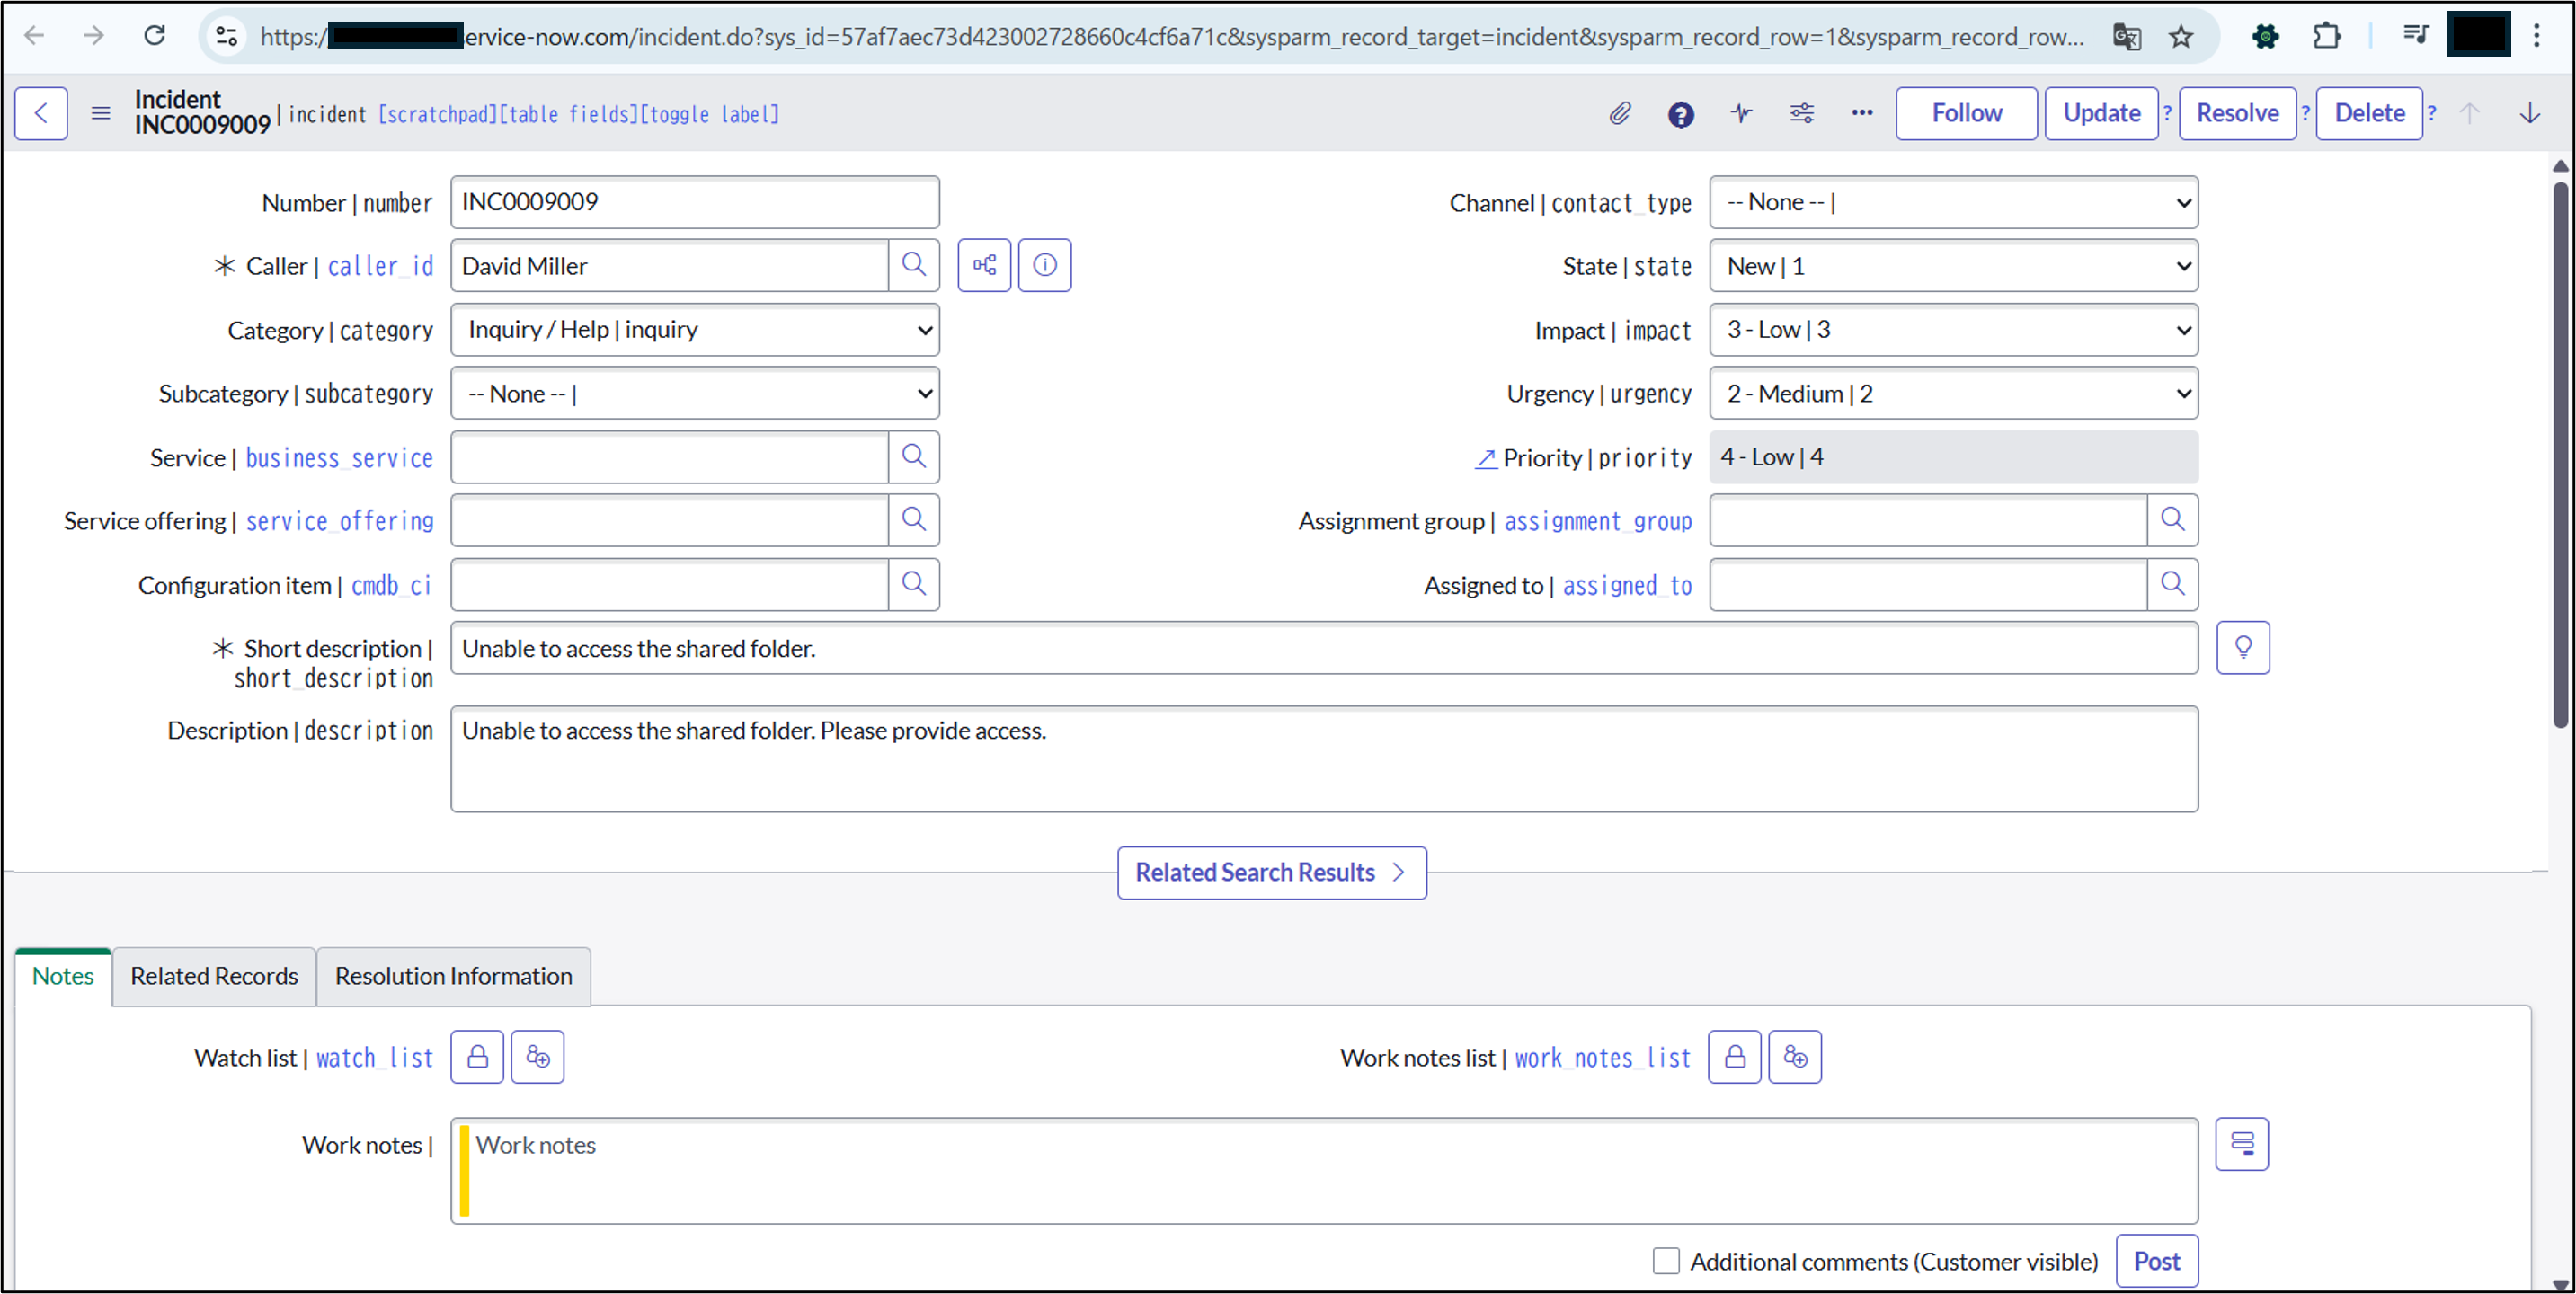Screen dimensions: 2576x1294
Task: Open the State dropdown
Action: (1954, 266)
